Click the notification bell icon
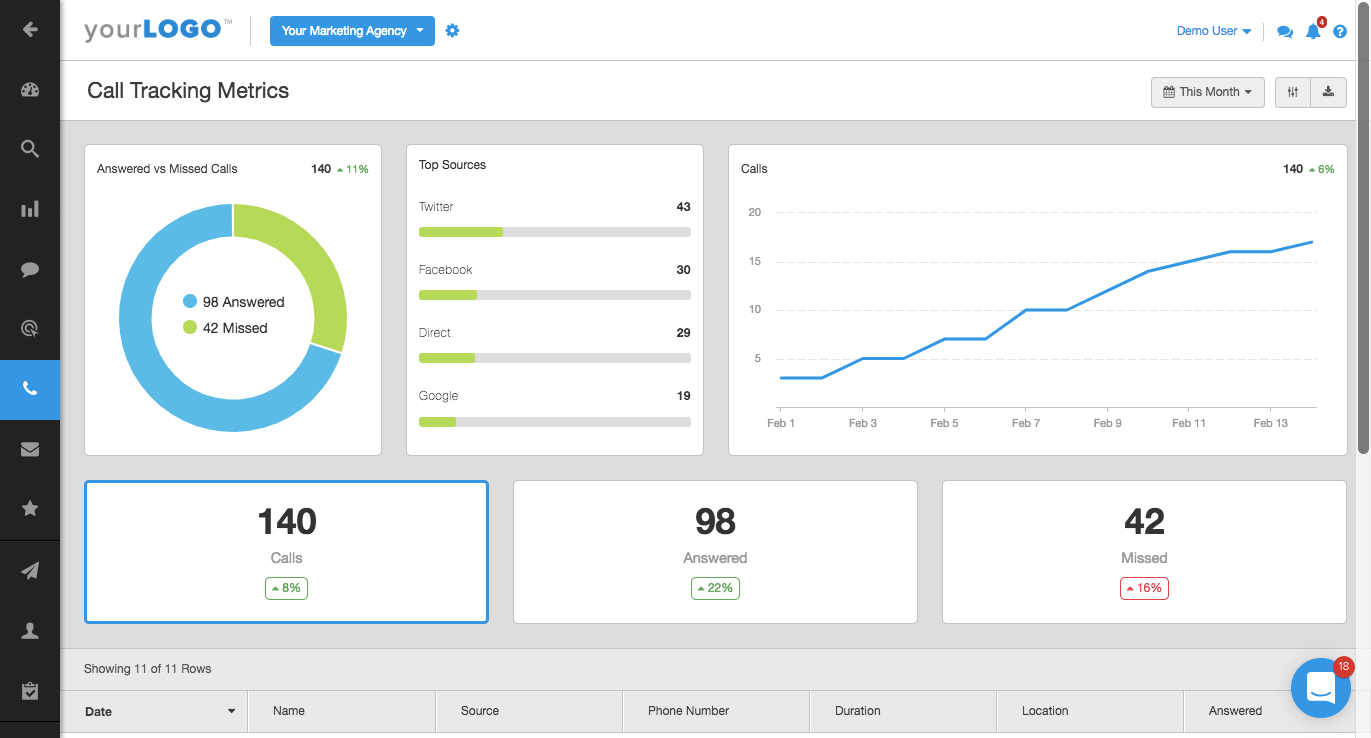 [x=1313, y=32]
